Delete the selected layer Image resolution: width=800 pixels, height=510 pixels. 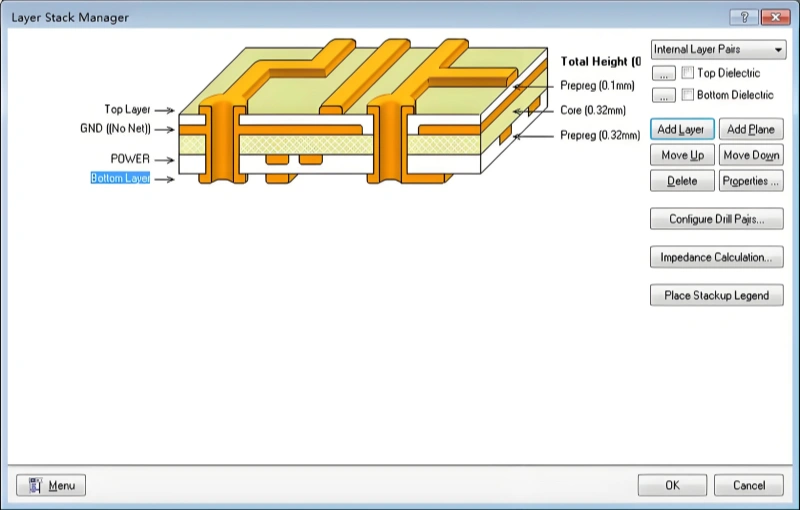click(681, 181)
